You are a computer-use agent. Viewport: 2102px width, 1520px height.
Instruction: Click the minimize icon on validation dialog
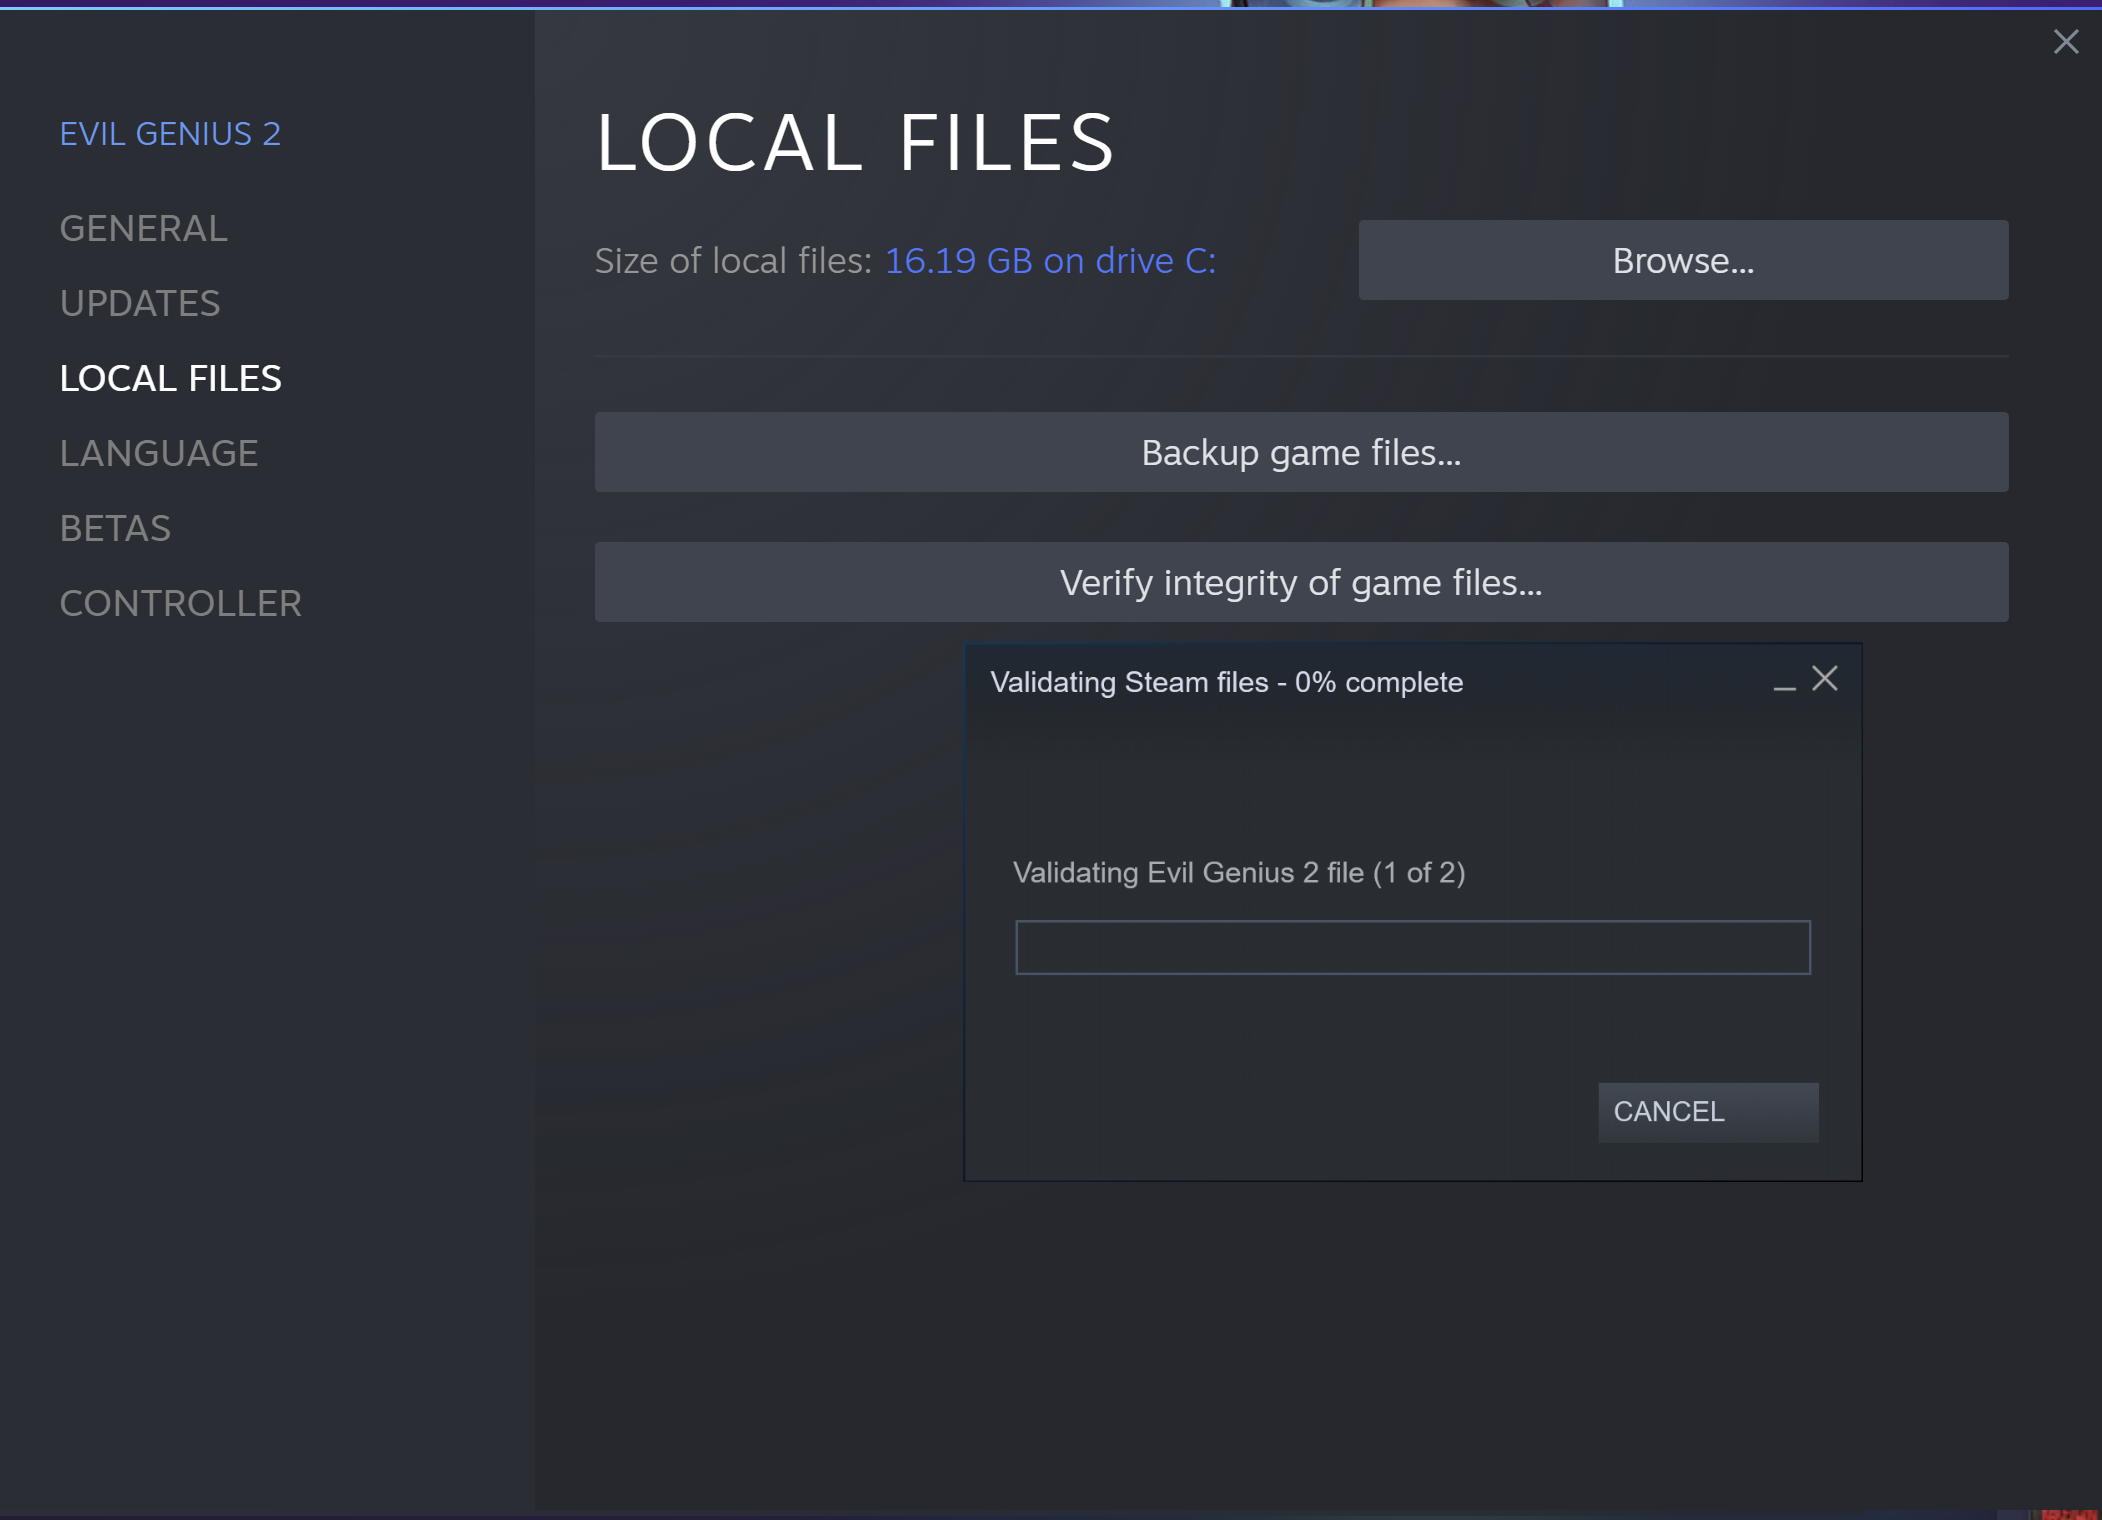1785,681
